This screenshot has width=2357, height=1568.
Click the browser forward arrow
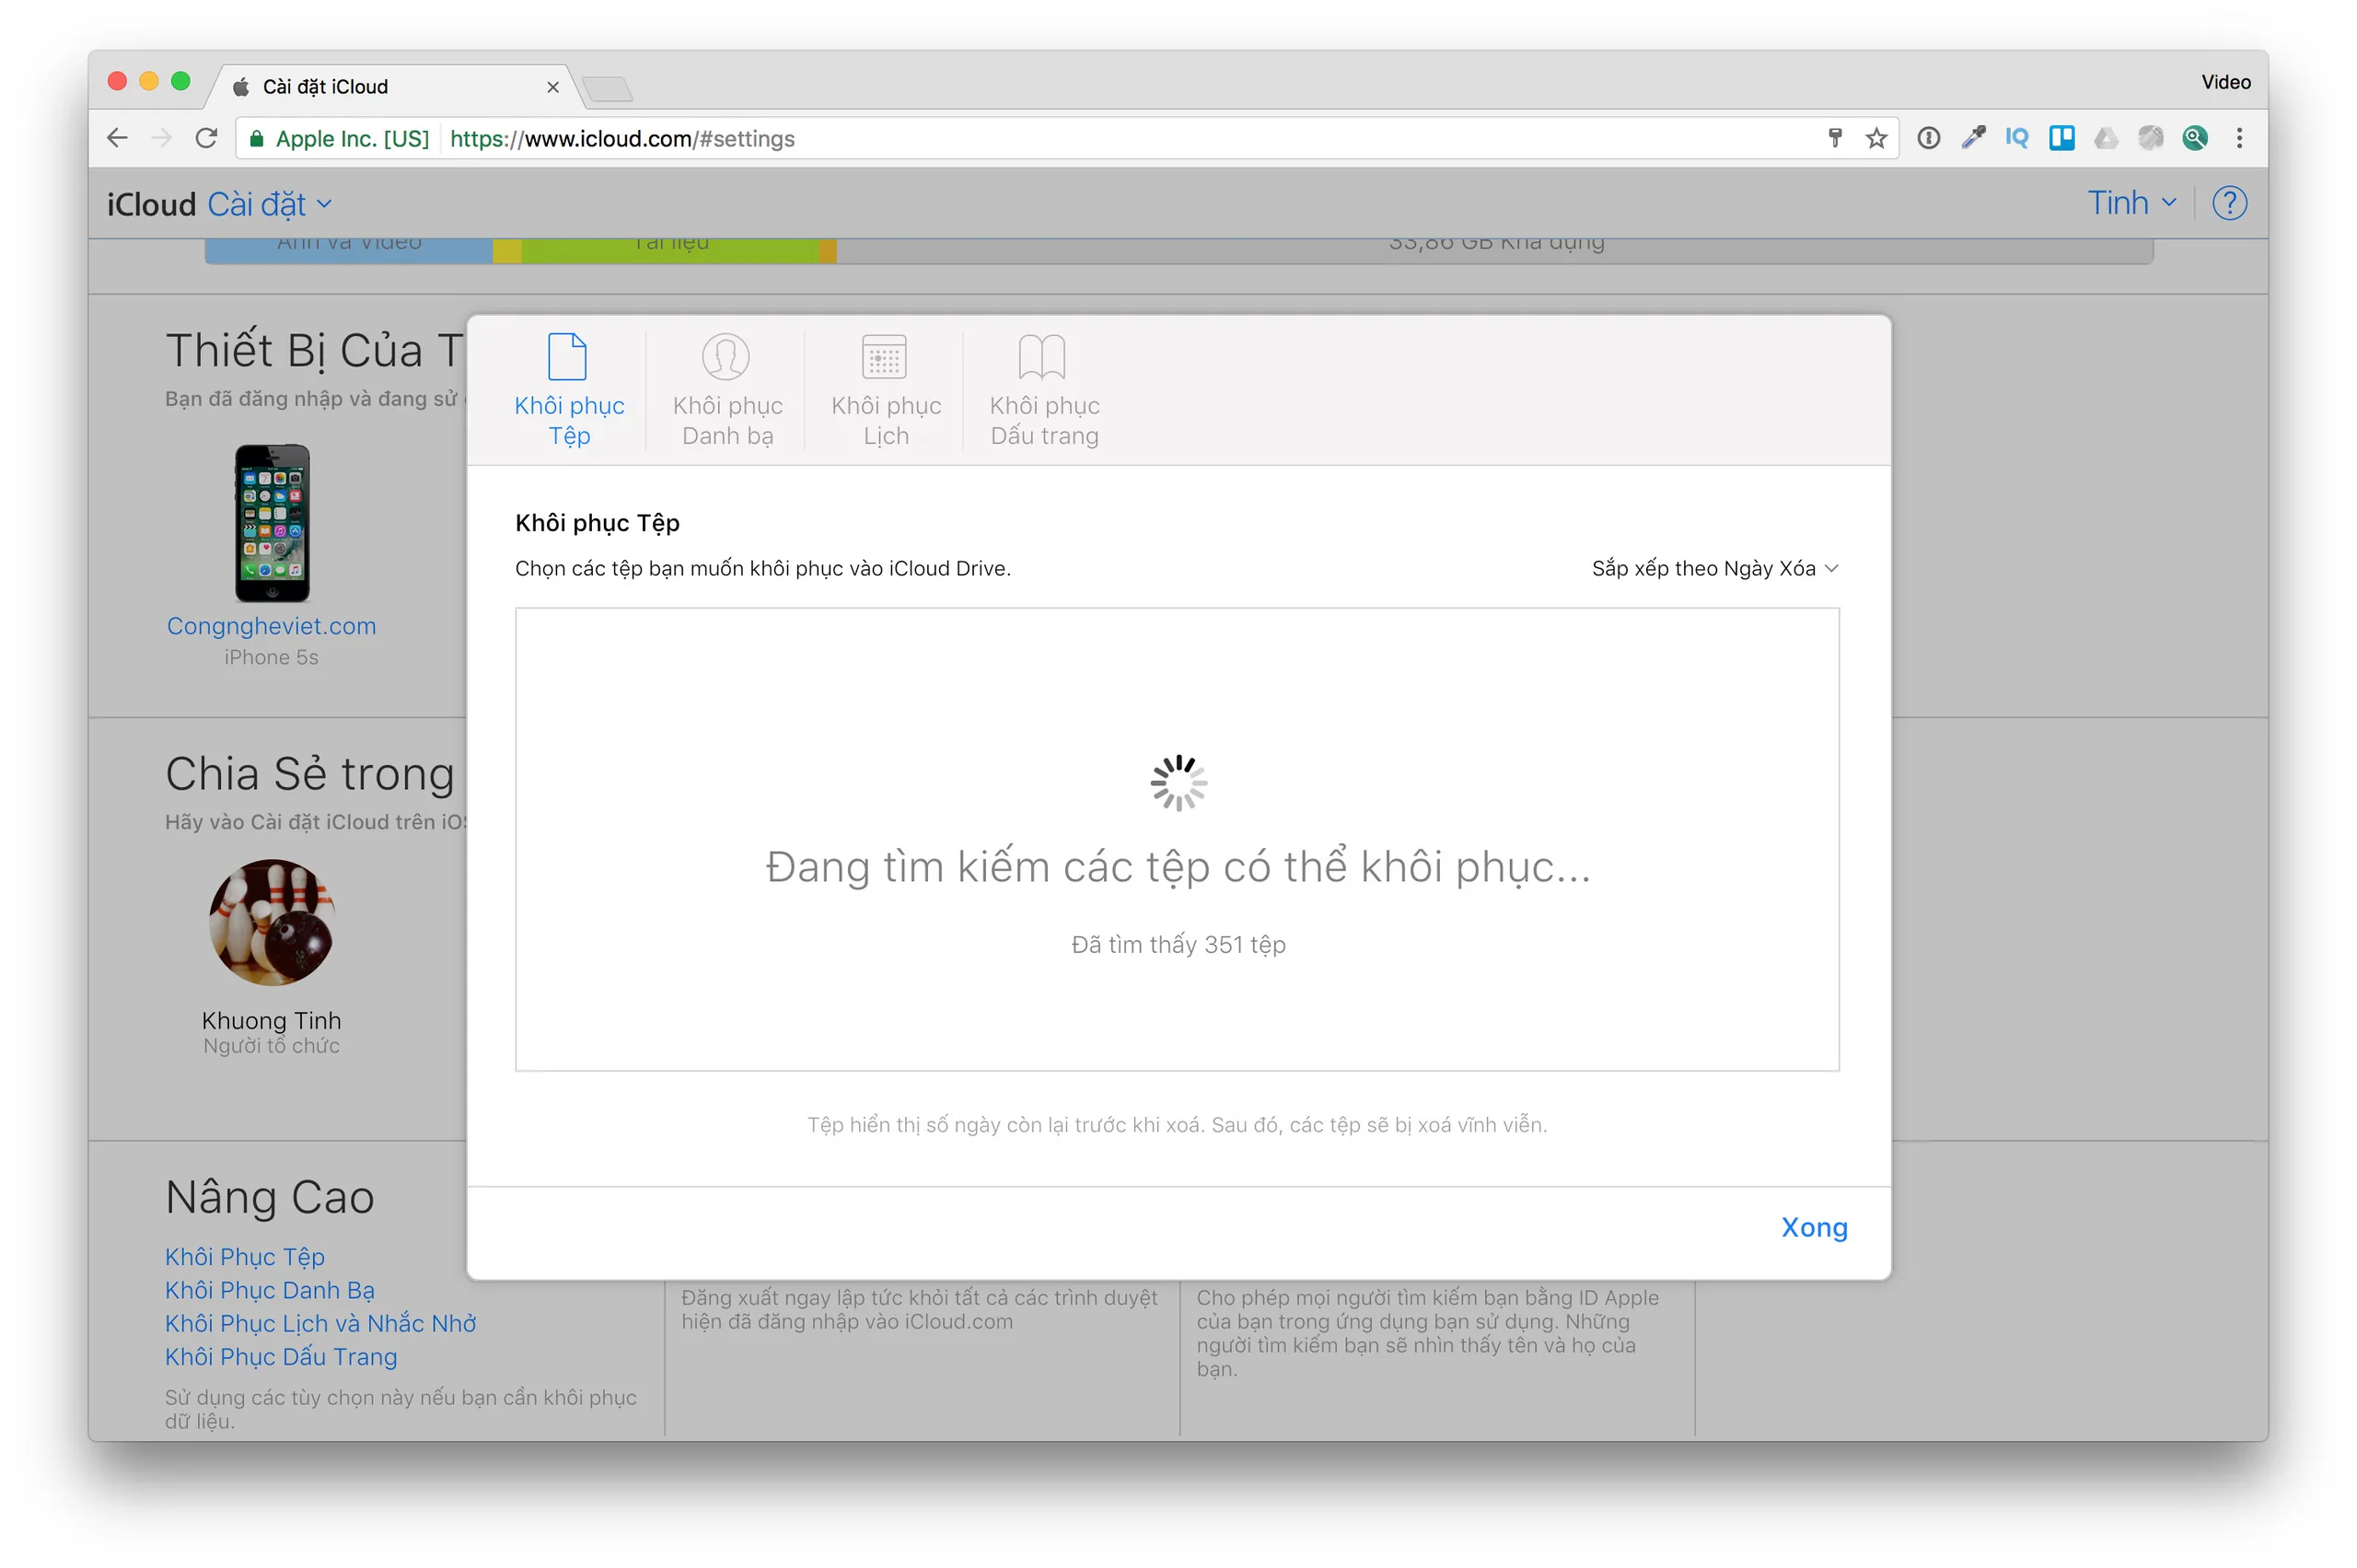[162, 138]
